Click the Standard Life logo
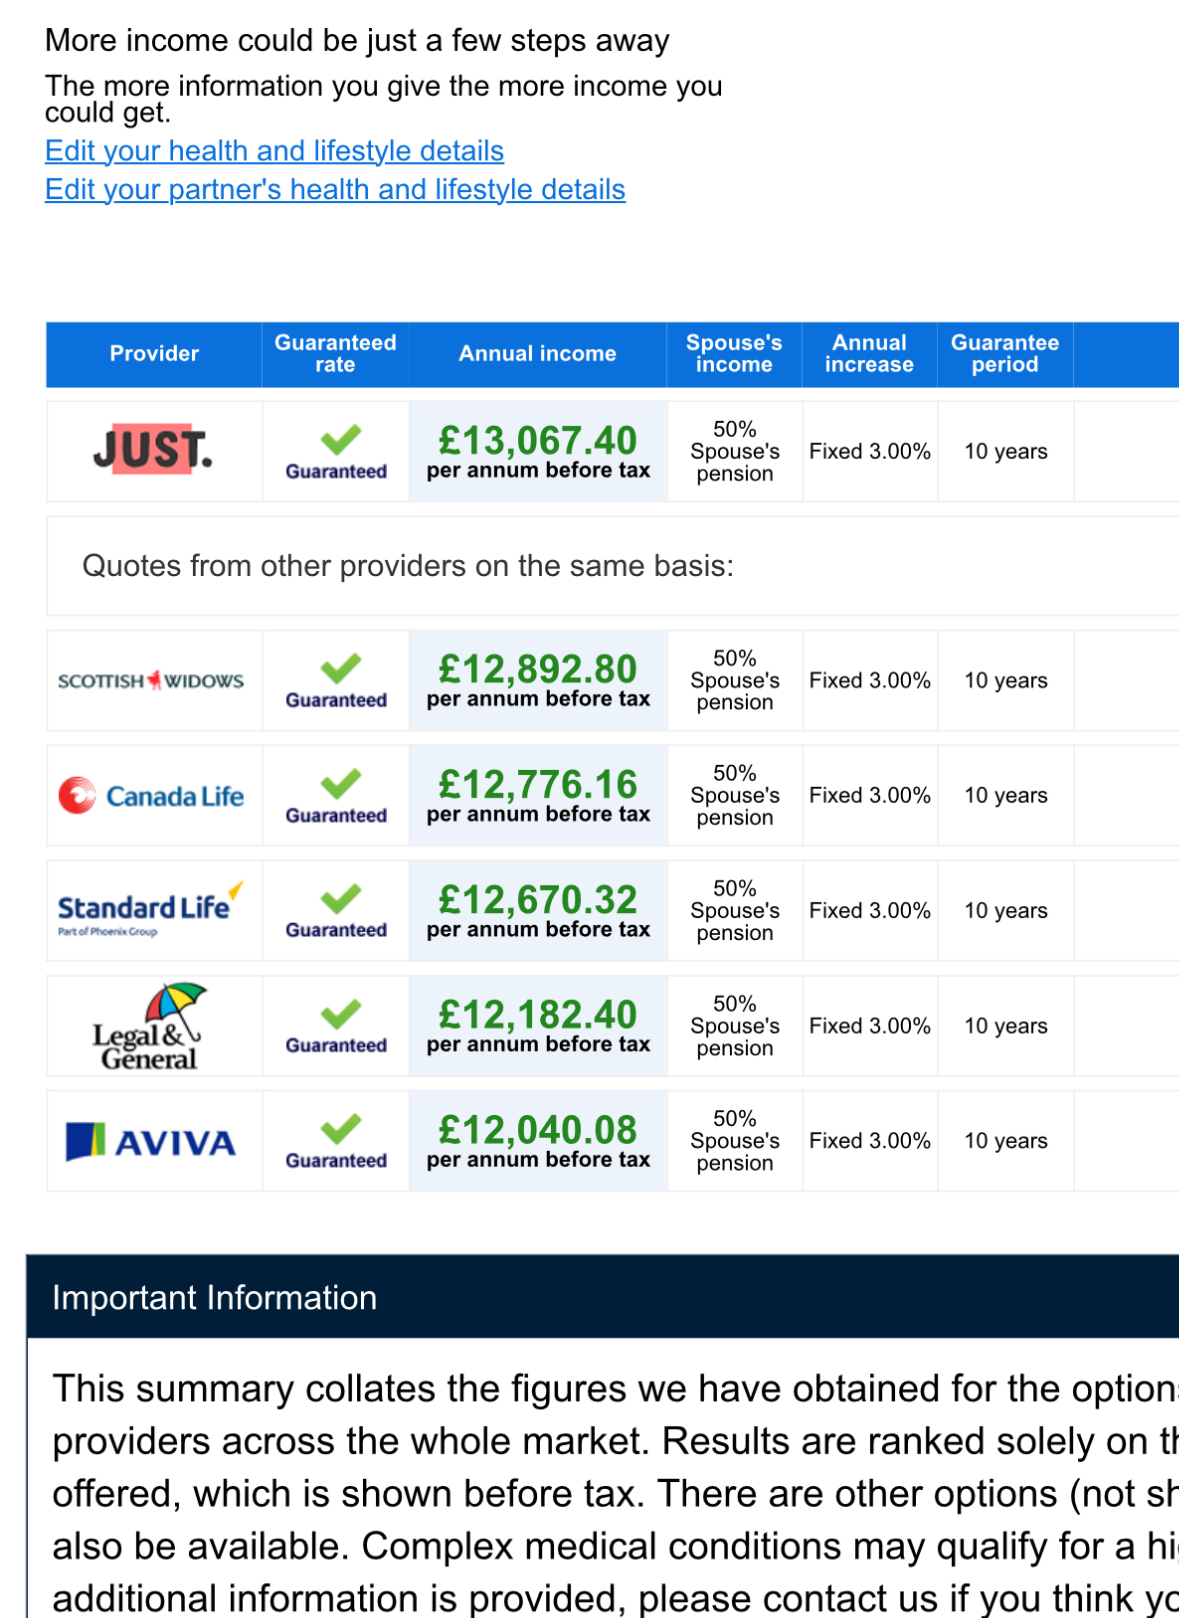Viewport: 1179px width, 1618px height. (150, 908)
